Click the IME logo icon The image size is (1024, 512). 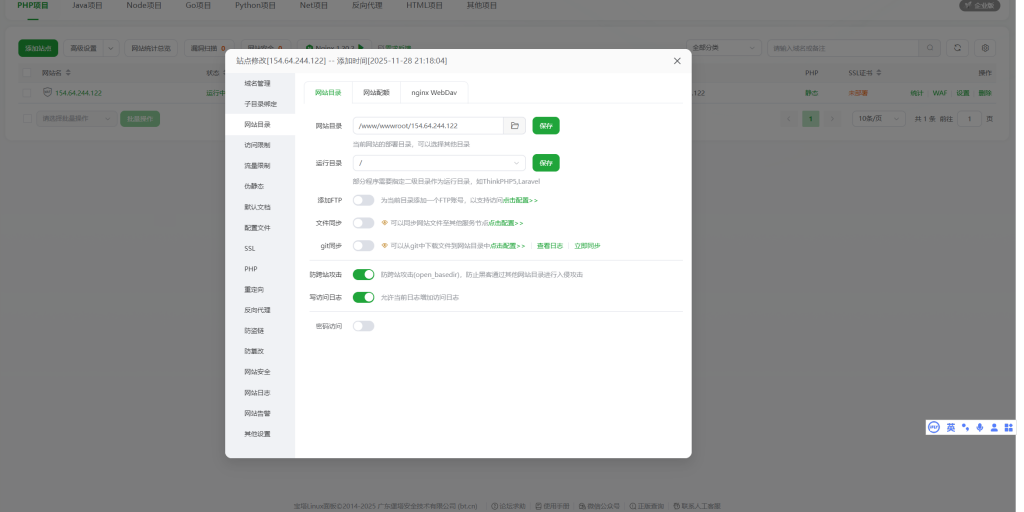[934, 427]
